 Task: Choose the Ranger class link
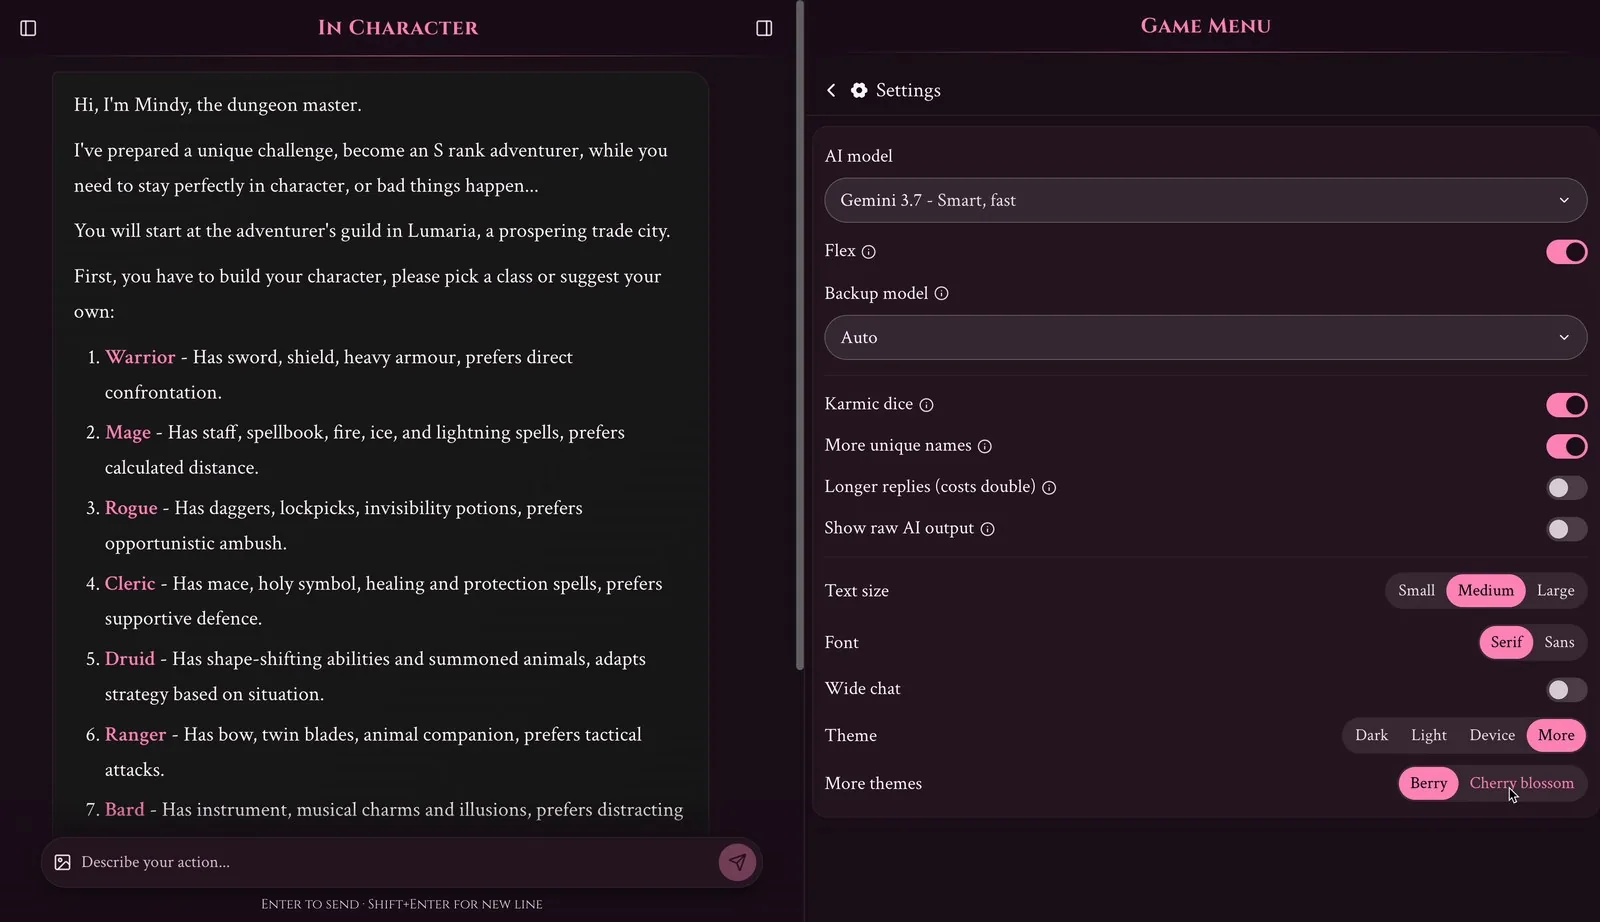(x=135, y=734)
